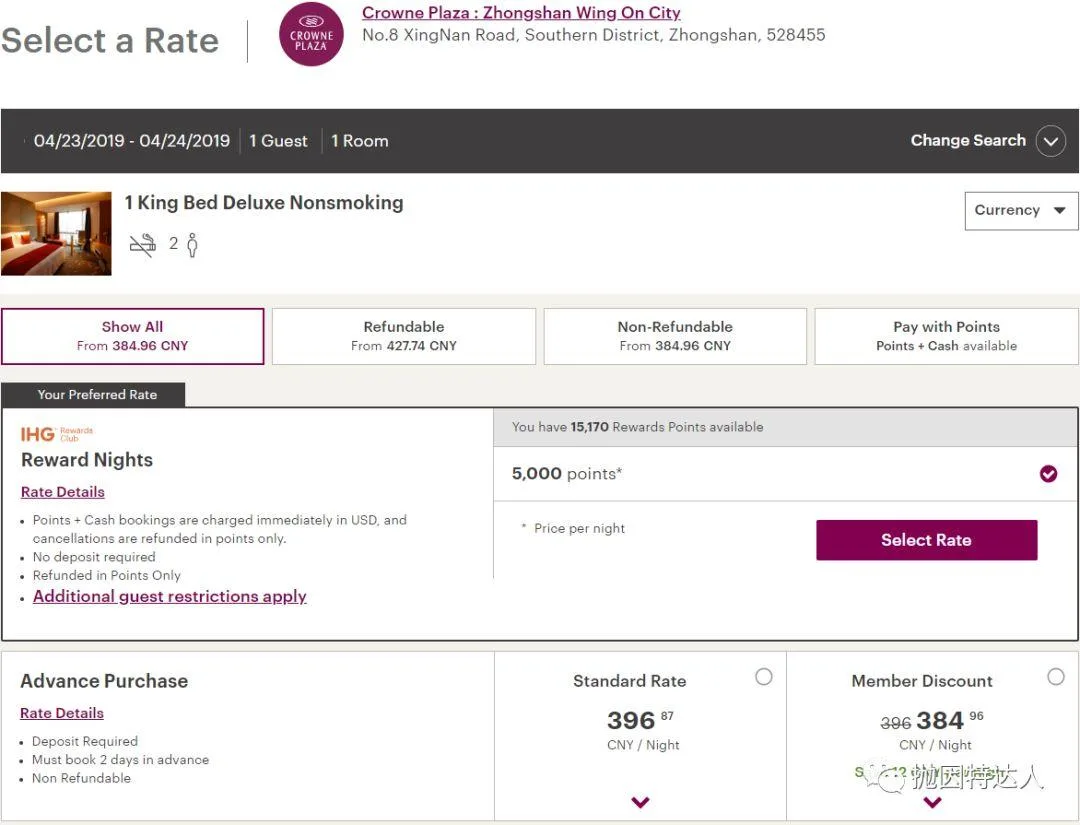Expand the Member Discount details chevron
The width and height of the screenshot is (1080, 825).
[932, 802]
